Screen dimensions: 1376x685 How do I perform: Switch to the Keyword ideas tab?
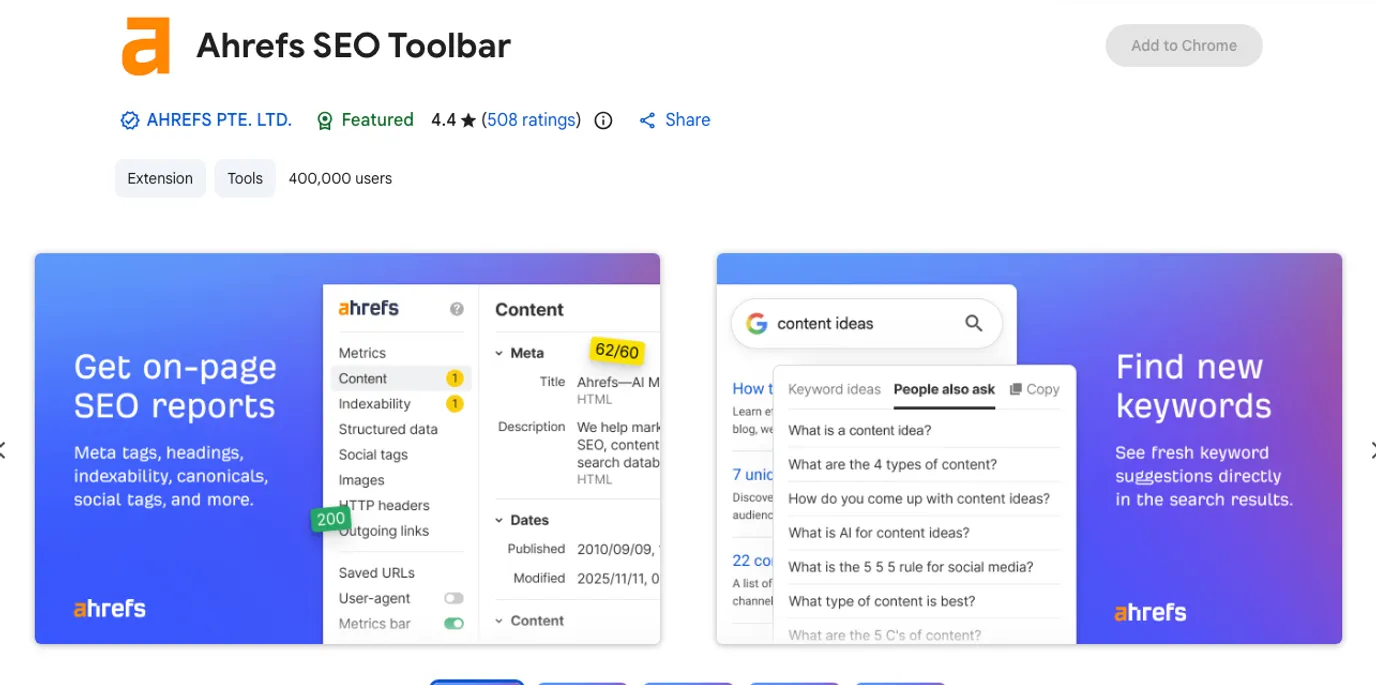(x=834, y=389)
